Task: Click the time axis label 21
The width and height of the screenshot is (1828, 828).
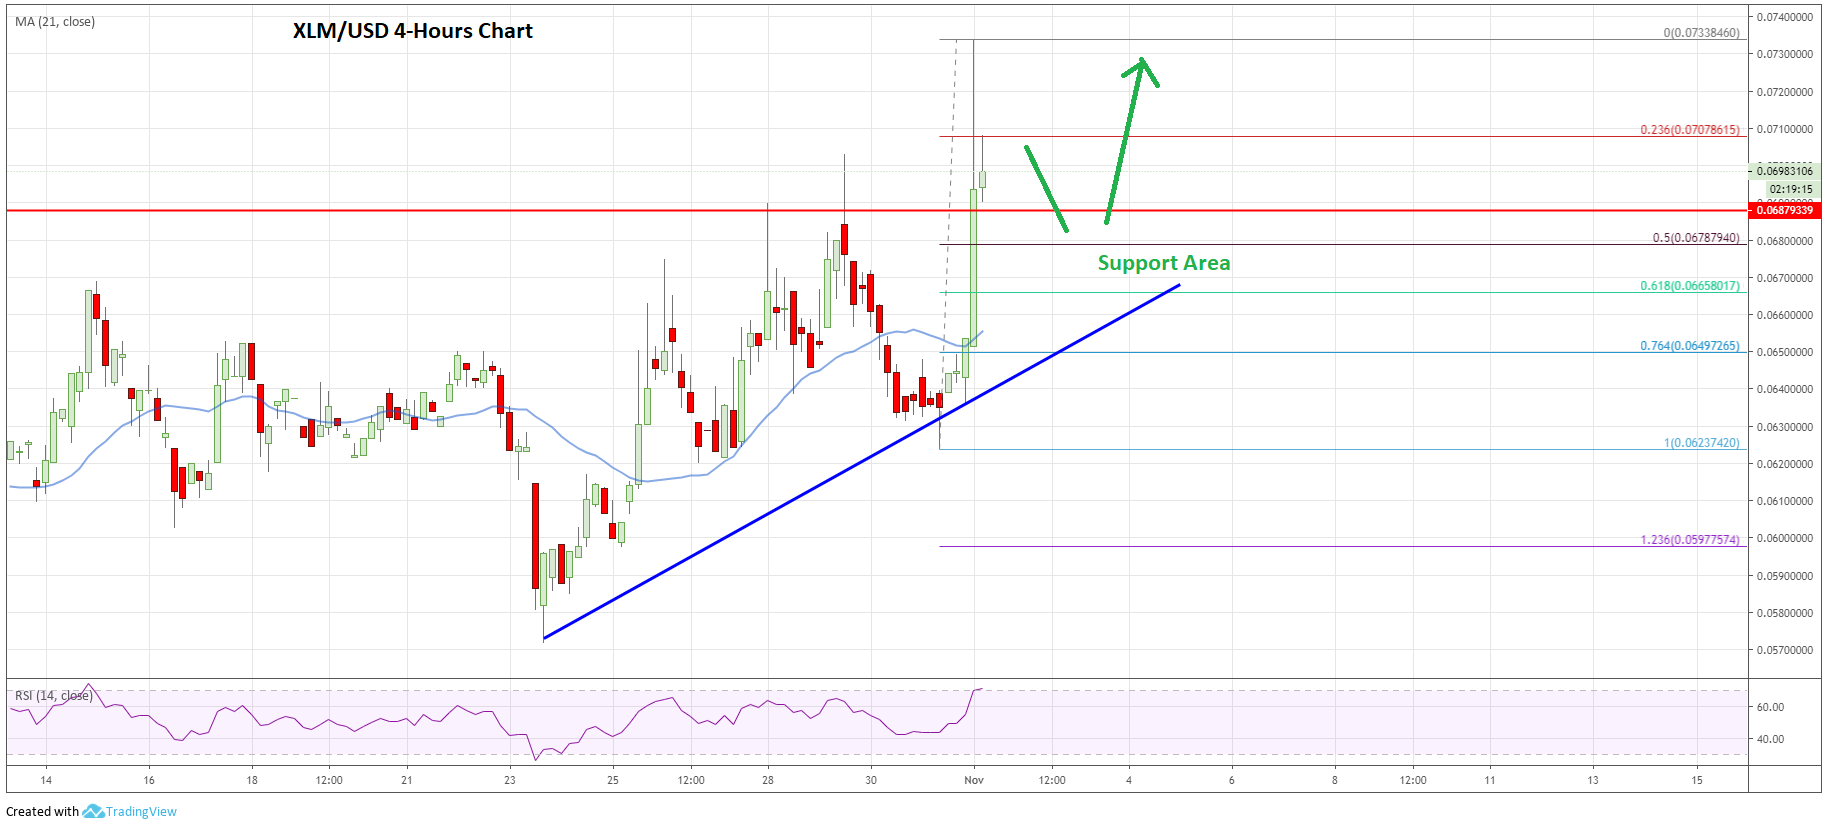Action: (407, 780)
